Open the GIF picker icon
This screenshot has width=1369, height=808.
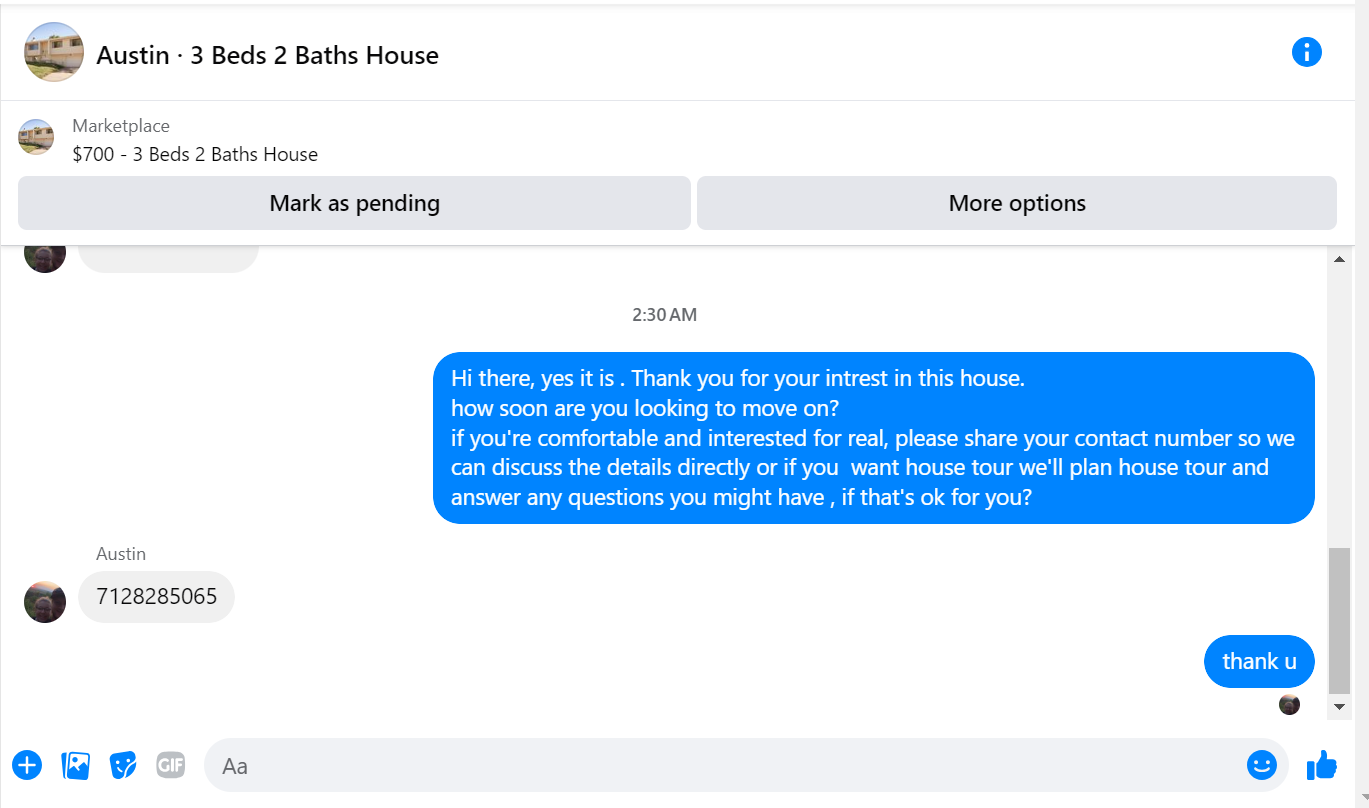tap(171, 766)
